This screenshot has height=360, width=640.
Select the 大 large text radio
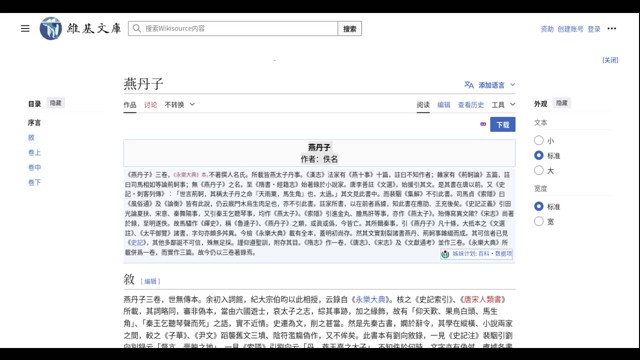pyautogui.click(x=539, y=170)
